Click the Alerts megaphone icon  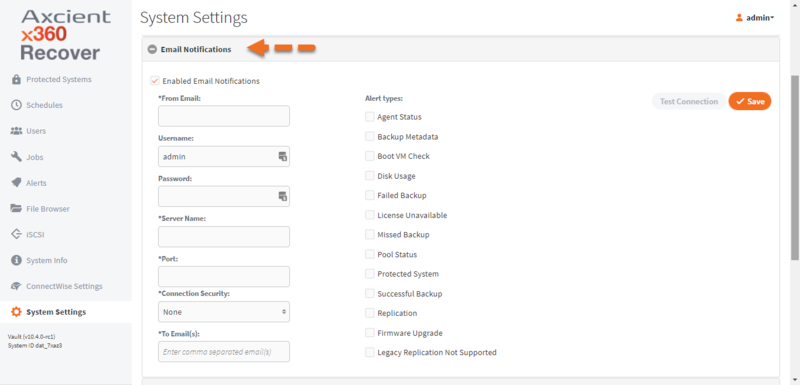click(16, 183)
